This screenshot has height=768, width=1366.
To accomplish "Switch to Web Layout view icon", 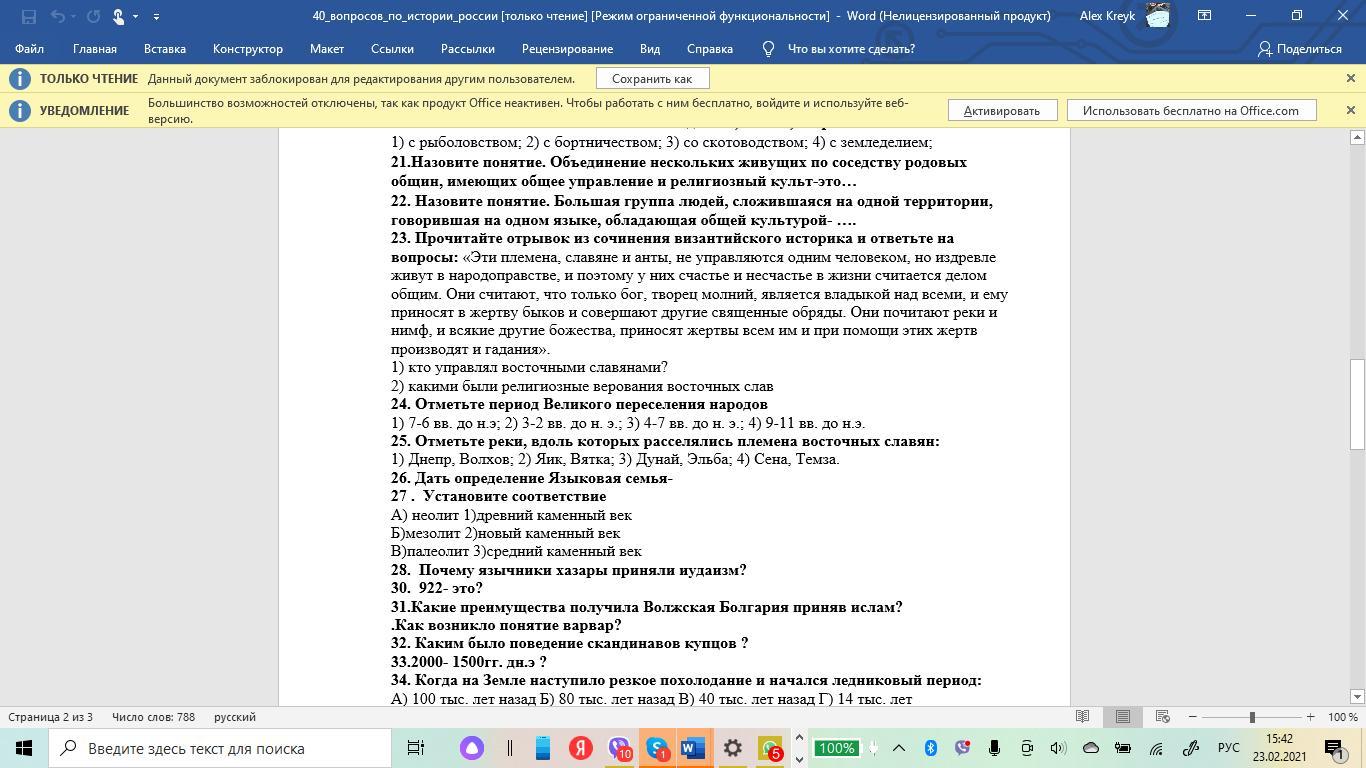I will point(1163,717).
